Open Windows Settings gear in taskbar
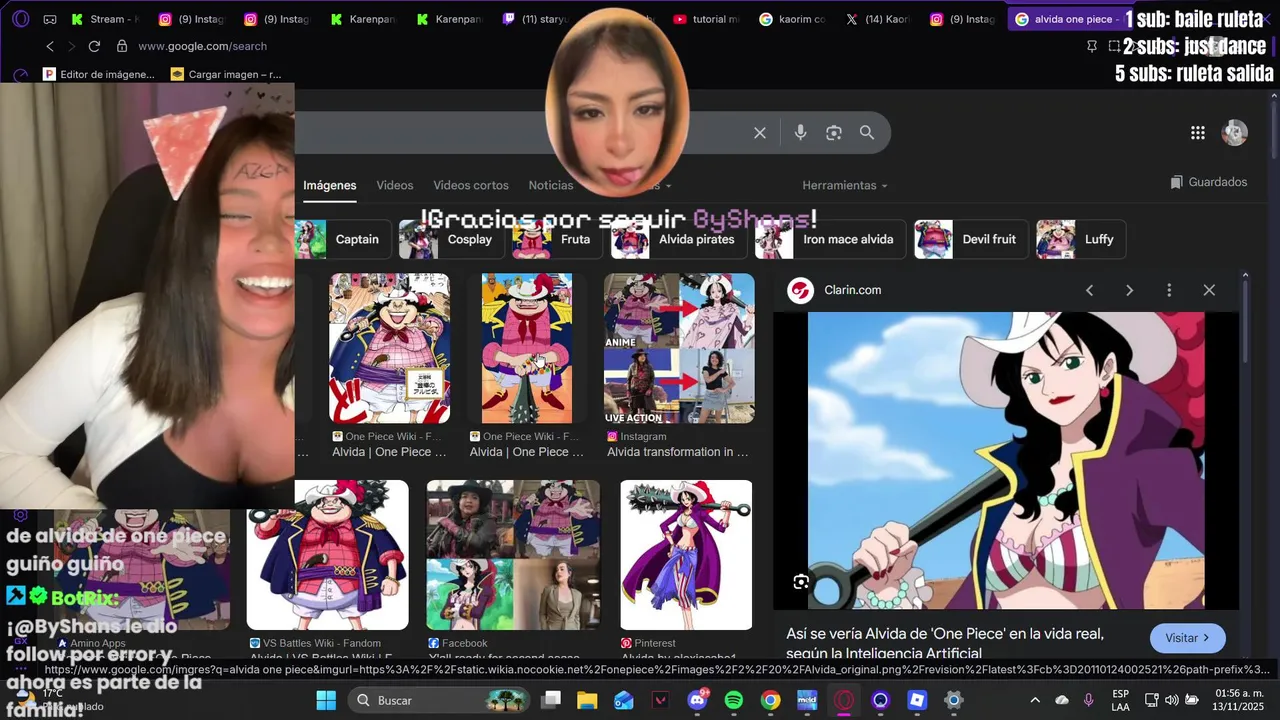The width and height of the screenshot is (1280, 720). coord(954,700)
